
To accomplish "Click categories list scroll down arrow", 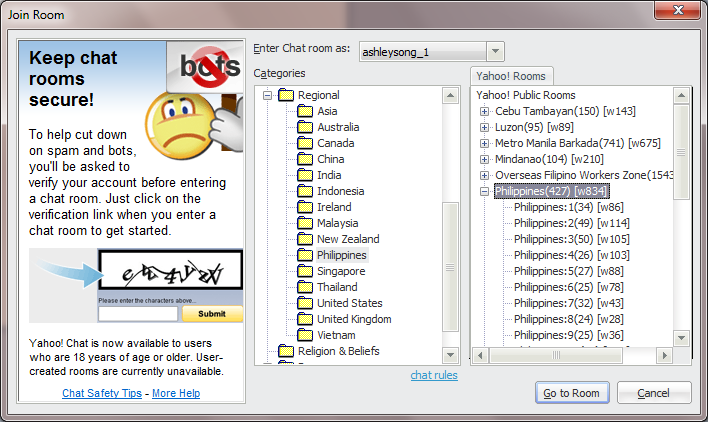I will pyautogui.click(x=450, y=355).
